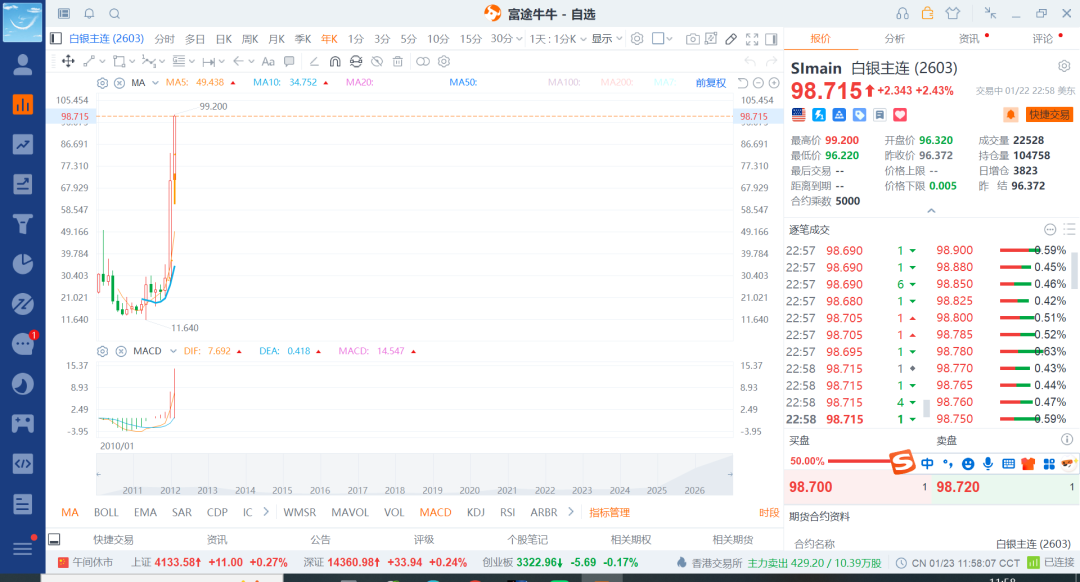Open the text annotation tool (Aa)

click(x=267, y=62)
